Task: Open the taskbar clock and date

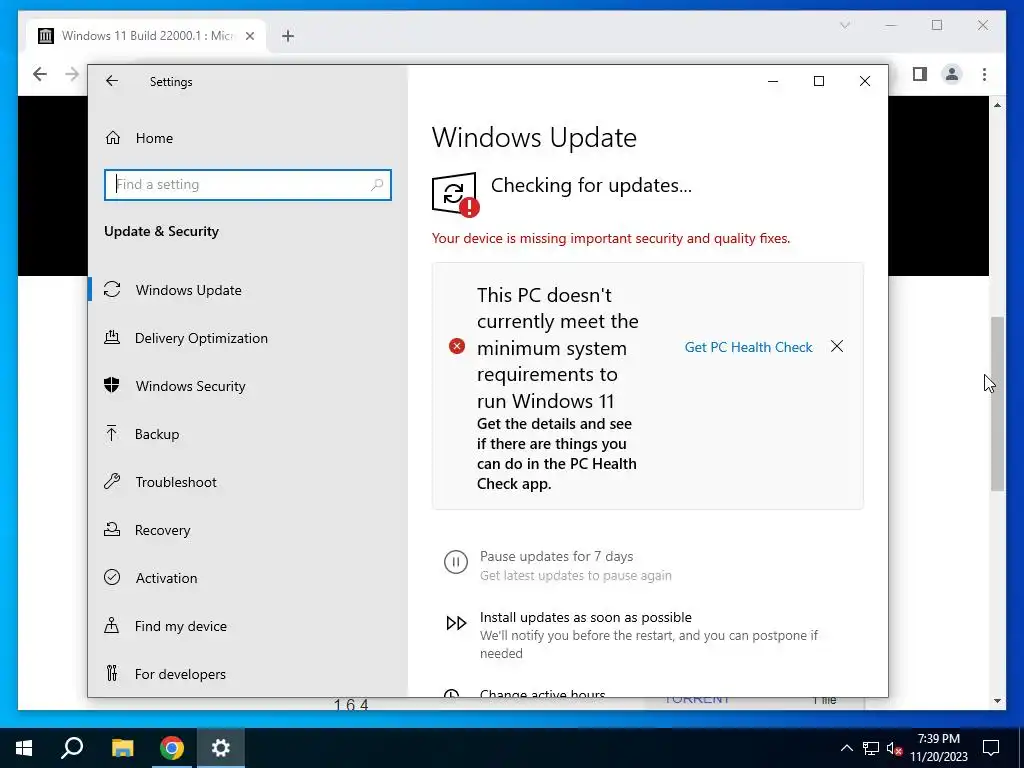Action: tap(938, 748)
